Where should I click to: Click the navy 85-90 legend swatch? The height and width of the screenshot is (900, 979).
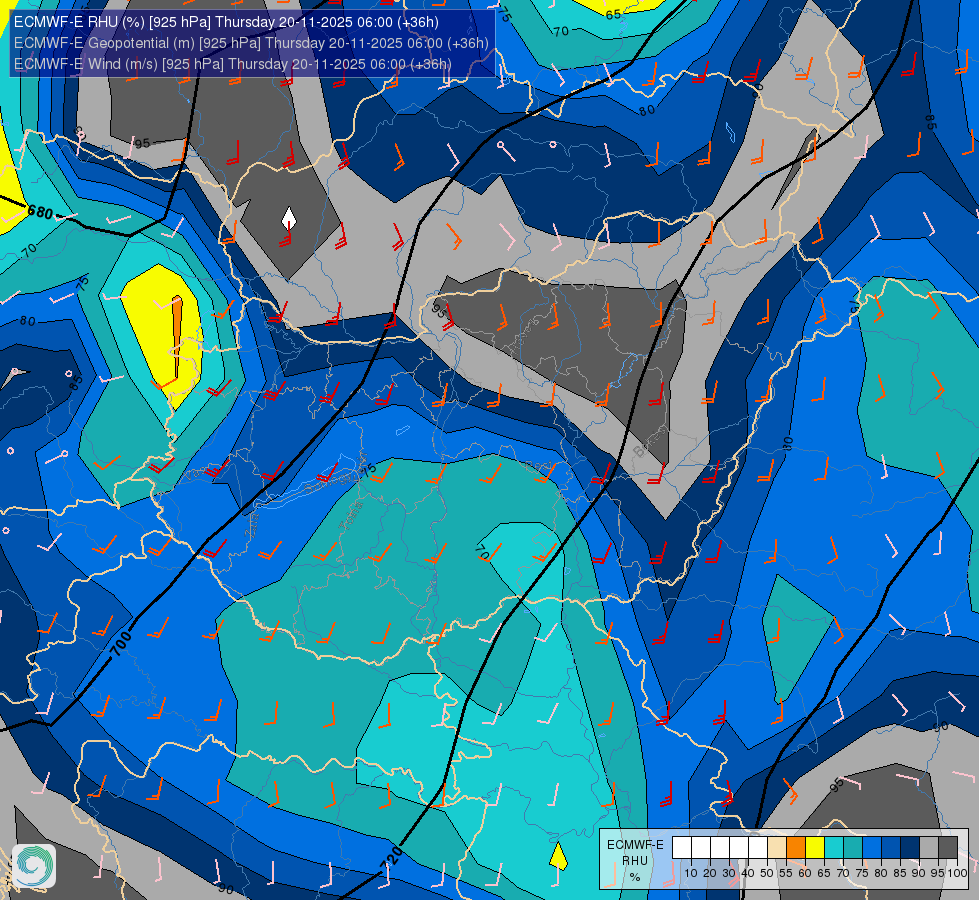pyautogui.click(x=910, y=848)
